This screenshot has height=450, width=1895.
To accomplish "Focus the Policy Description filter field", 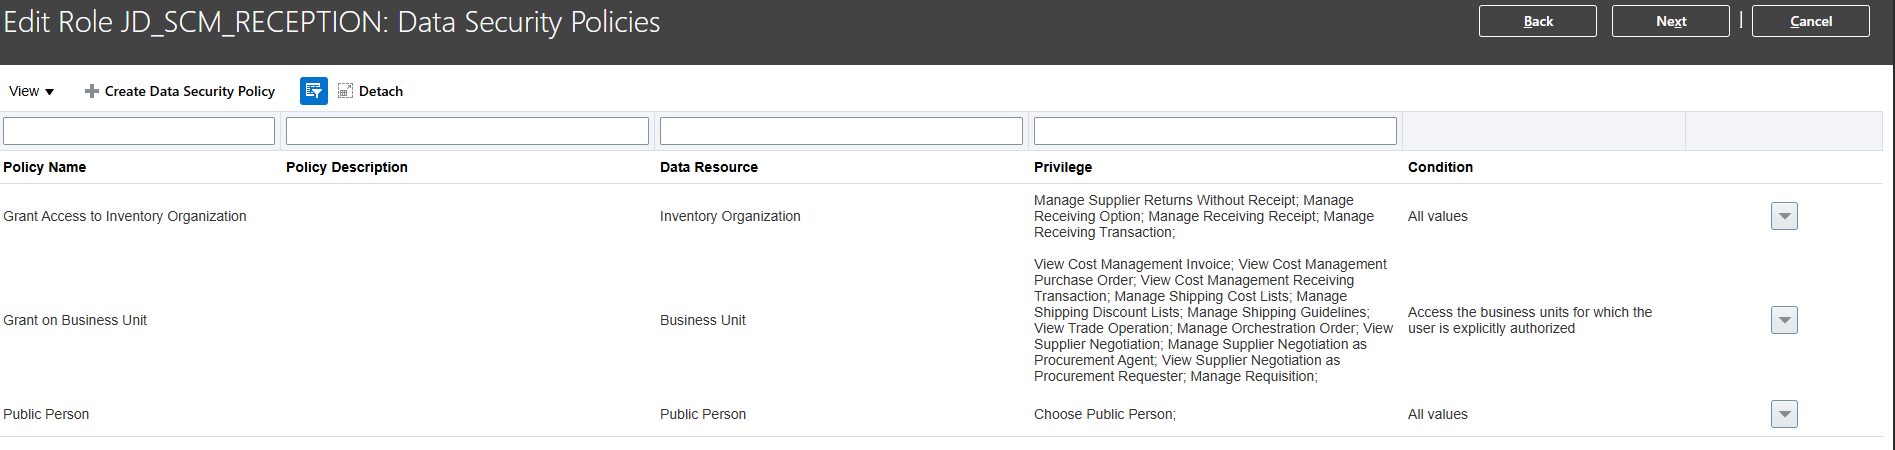I will pos(467,131).
